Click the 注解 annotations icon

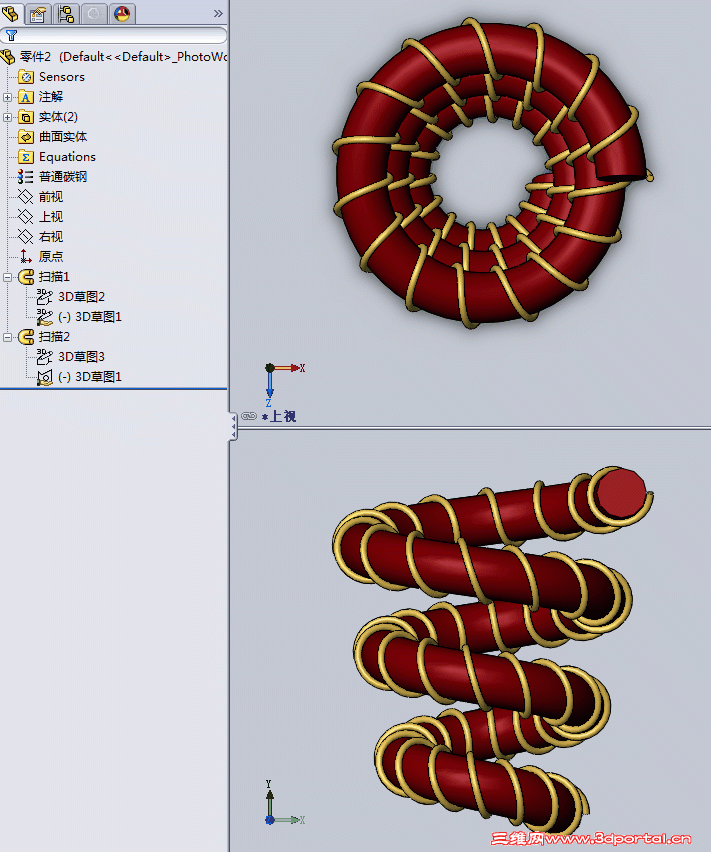tap(26, 97)
